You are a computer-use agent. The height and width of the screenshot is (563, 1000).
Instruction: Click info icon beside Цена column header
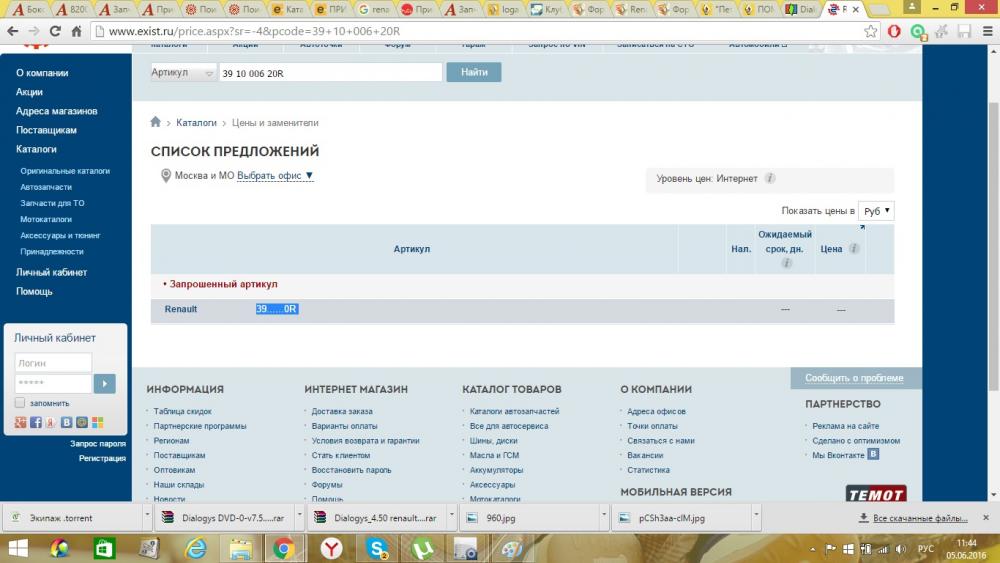[x=854, y=249]
